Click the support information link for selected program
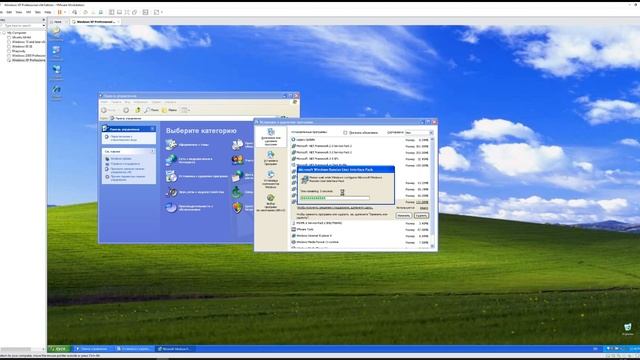 coord(335,208)
